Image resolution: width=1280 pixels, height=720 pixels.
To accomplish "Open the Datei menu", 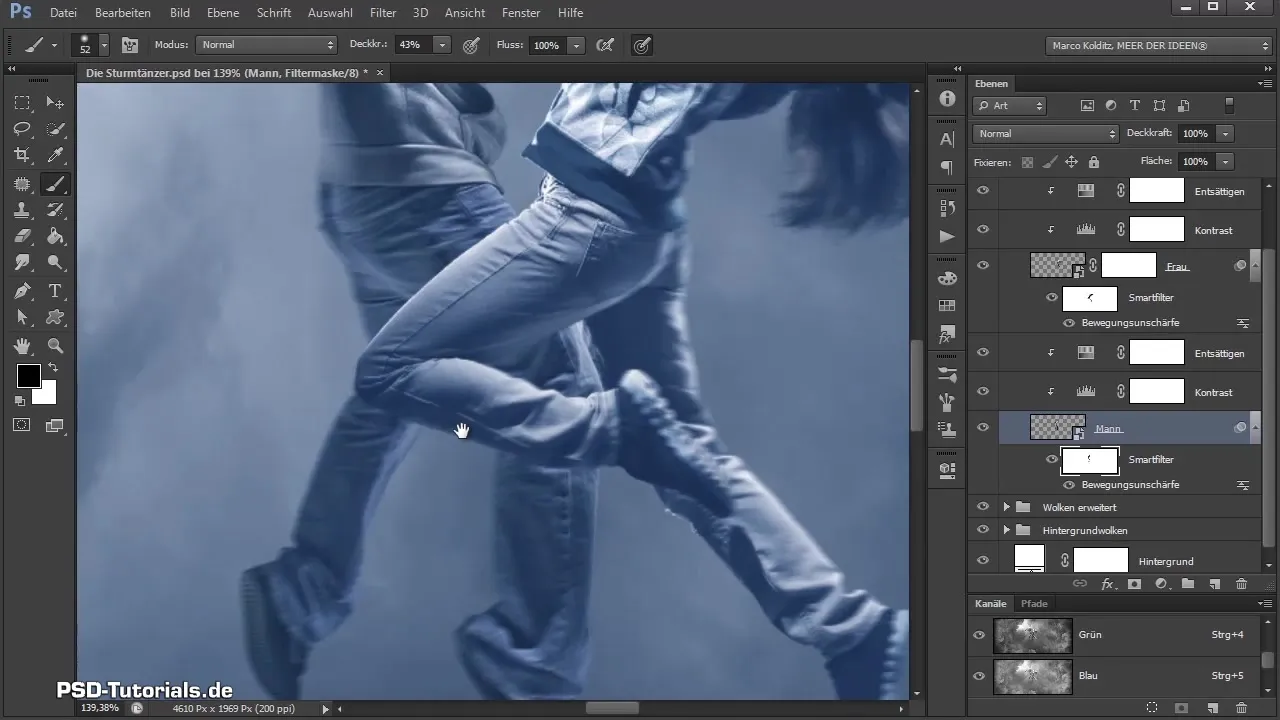I will (63, 13).
